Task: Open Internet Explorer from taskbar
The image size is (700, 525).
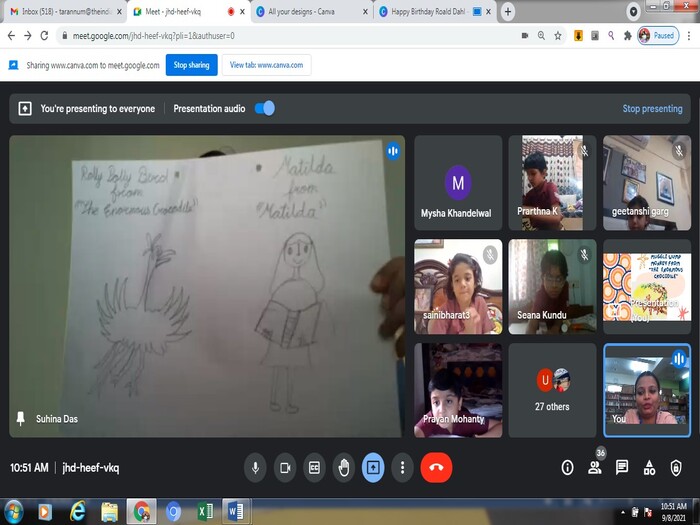Action: (77, 512)
